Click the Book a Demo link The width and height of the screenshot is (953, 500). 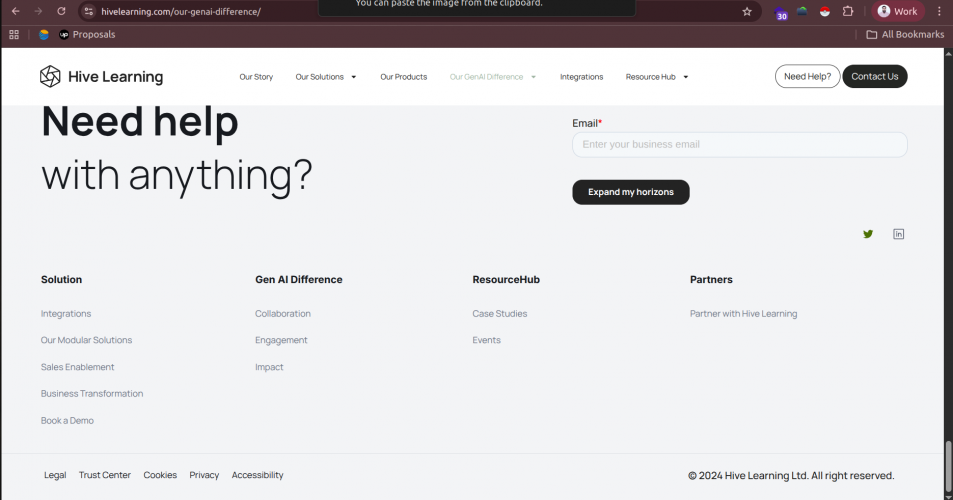pos(67,420)
